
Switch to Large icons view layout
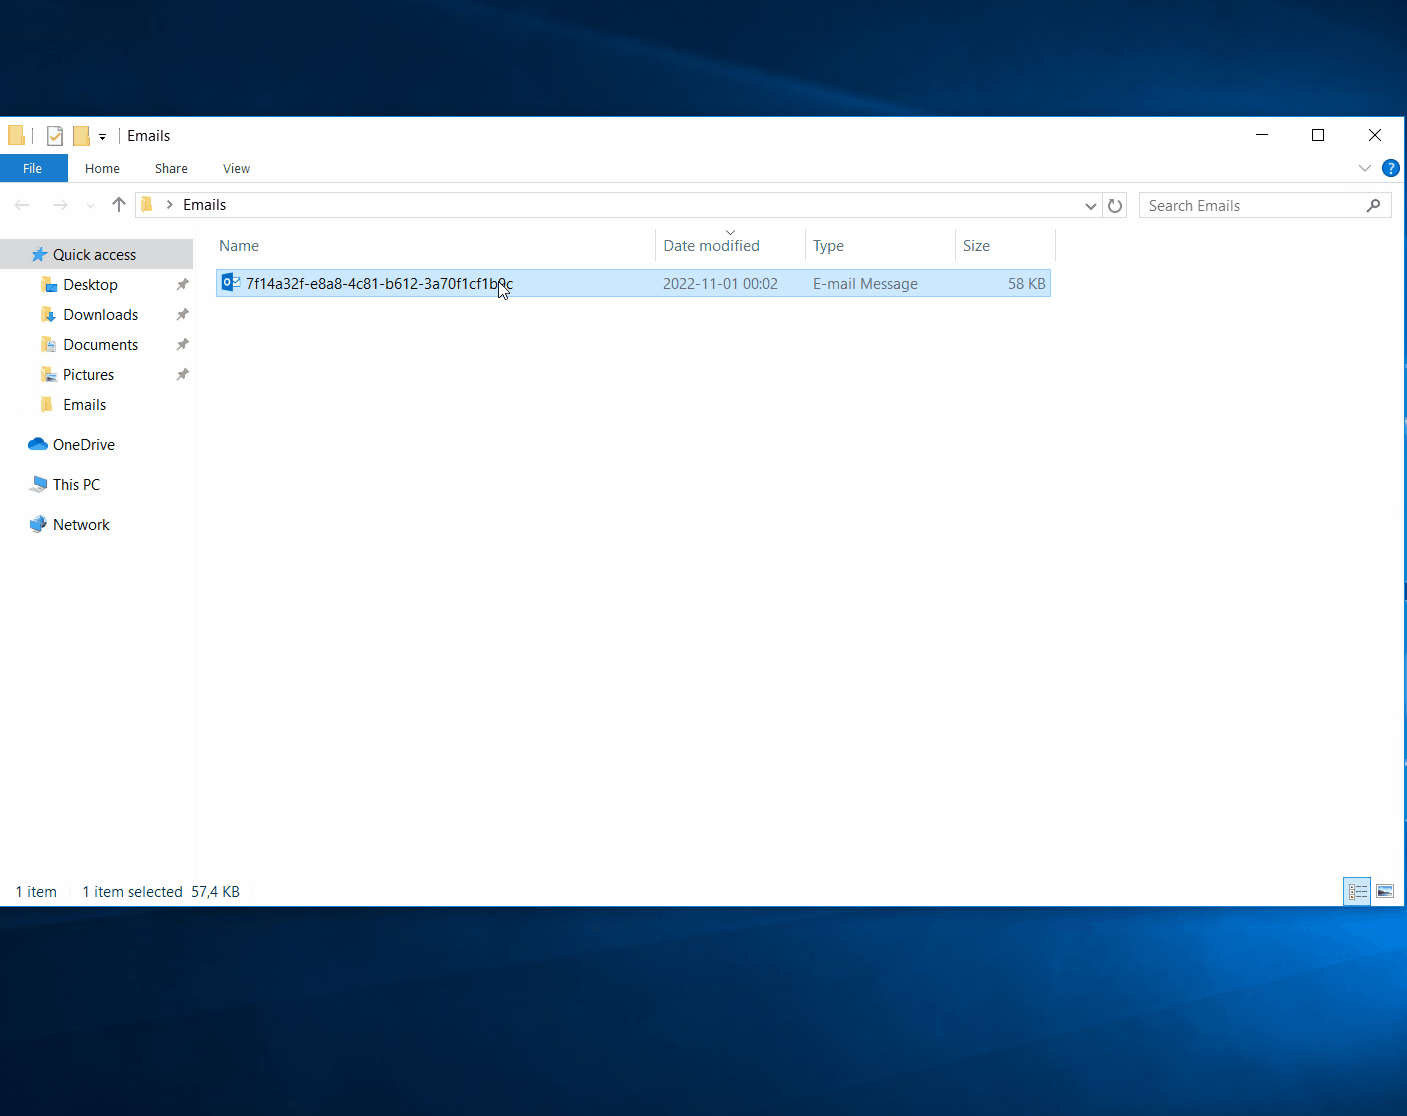pyautogui.click(x=1385, y=891)
